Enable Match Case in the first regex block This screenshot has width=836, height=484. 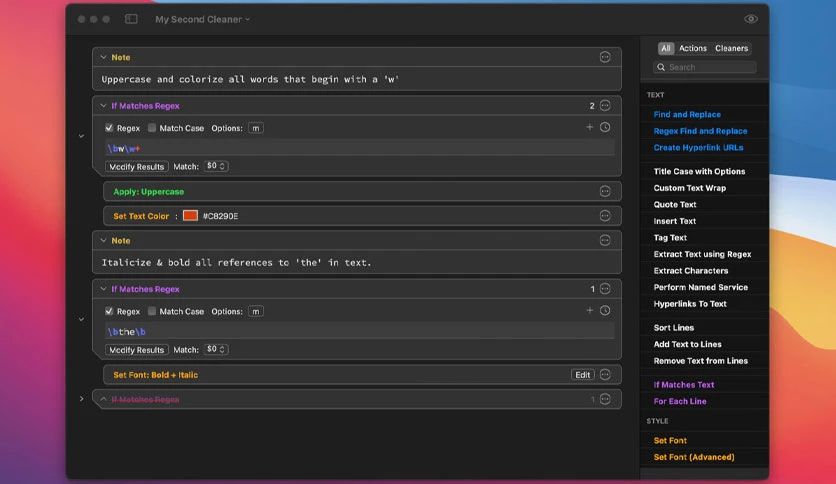152,128
